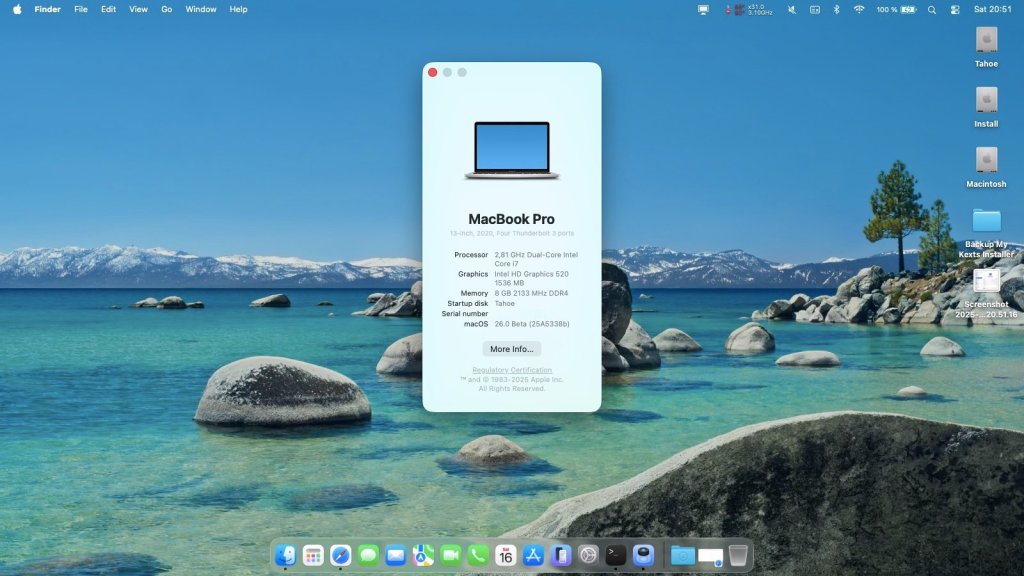Open the Go menu
This screenshot has height=576, width=1024.
point(166,9)
